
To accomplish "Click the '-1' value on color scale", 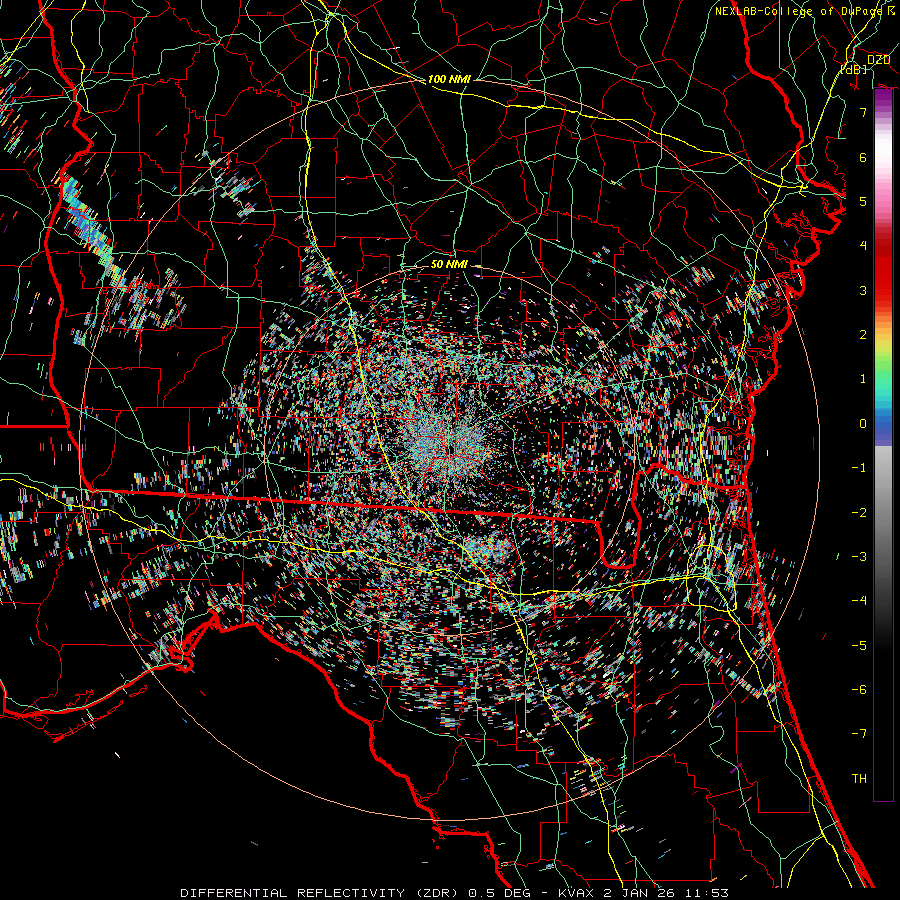I will [x=859, y=468].
